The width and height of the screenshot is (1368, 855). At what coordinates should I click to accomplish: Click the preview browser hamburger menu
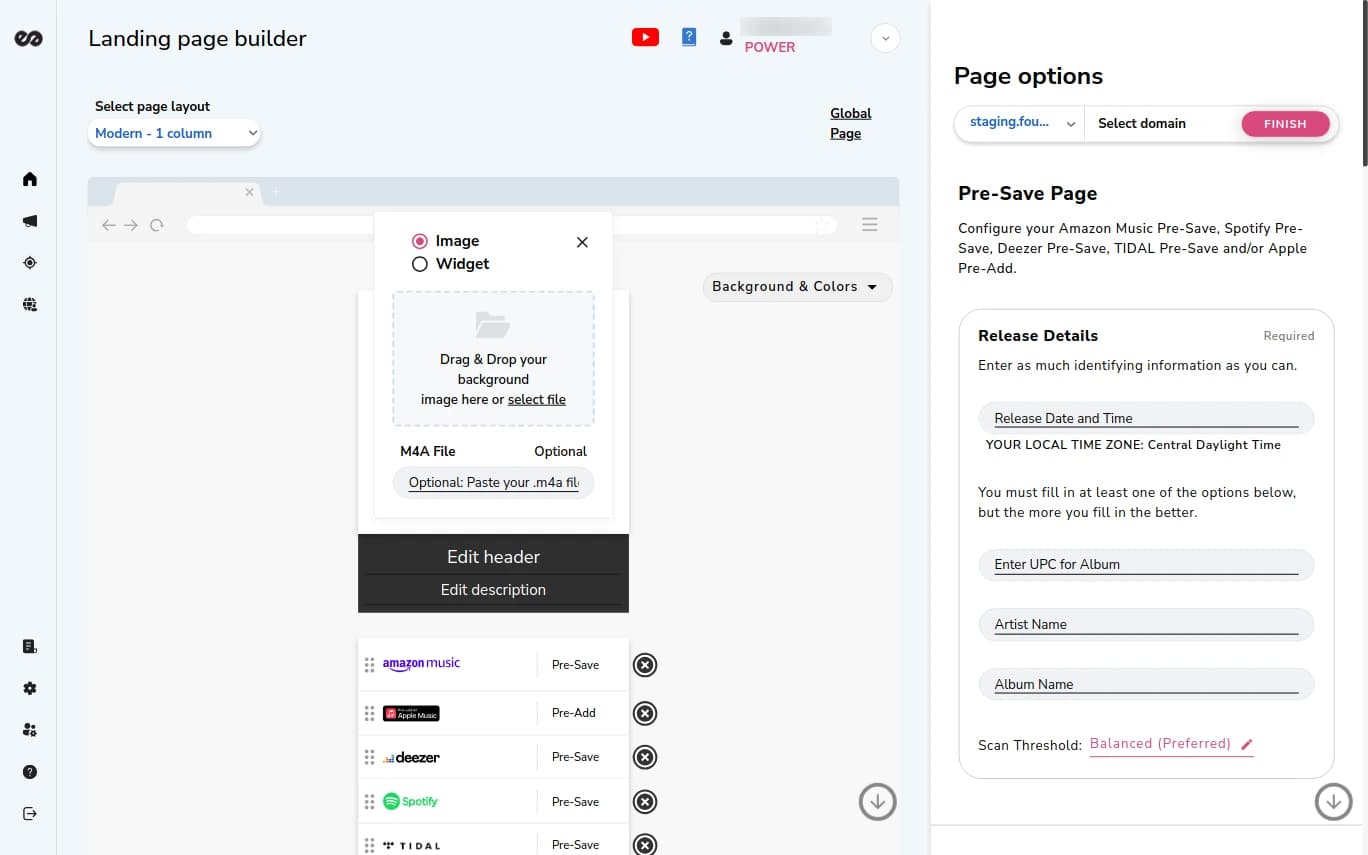(x=870, y=225)
